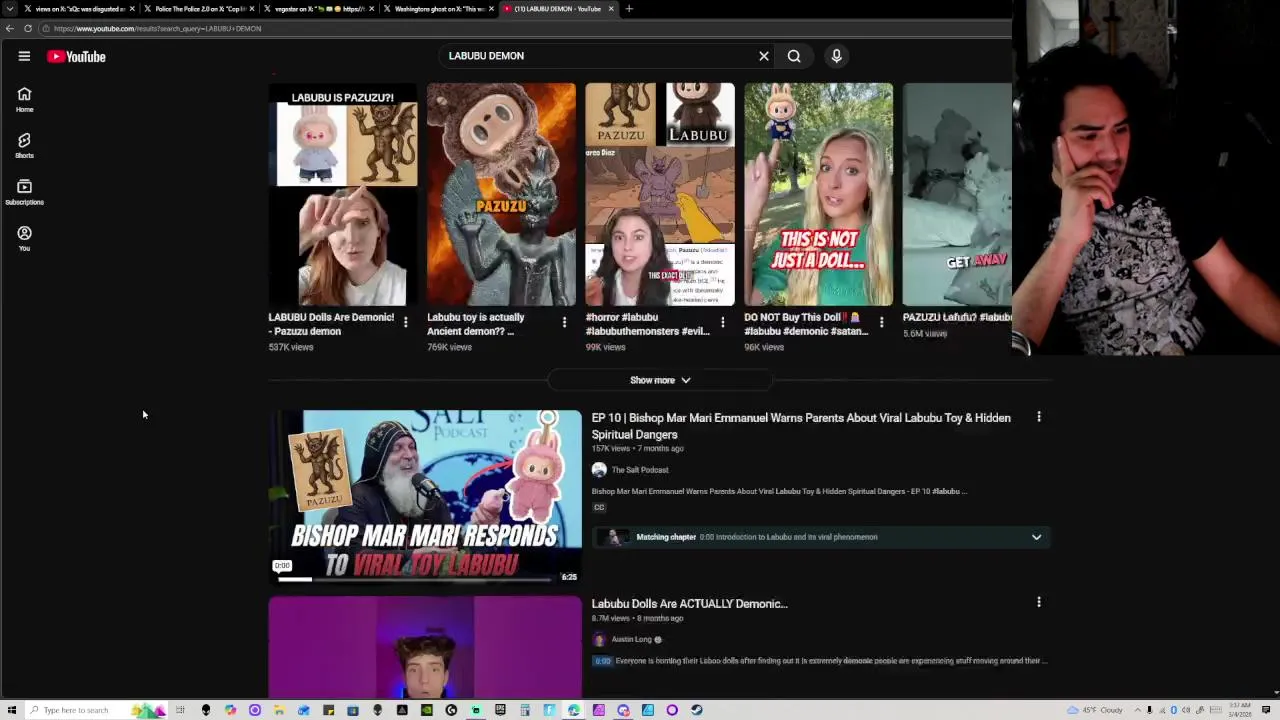The width and height of the screenshot is (1280, 720).
Task: Reload the page with browser refresh button
Action: tap(28, 28)
